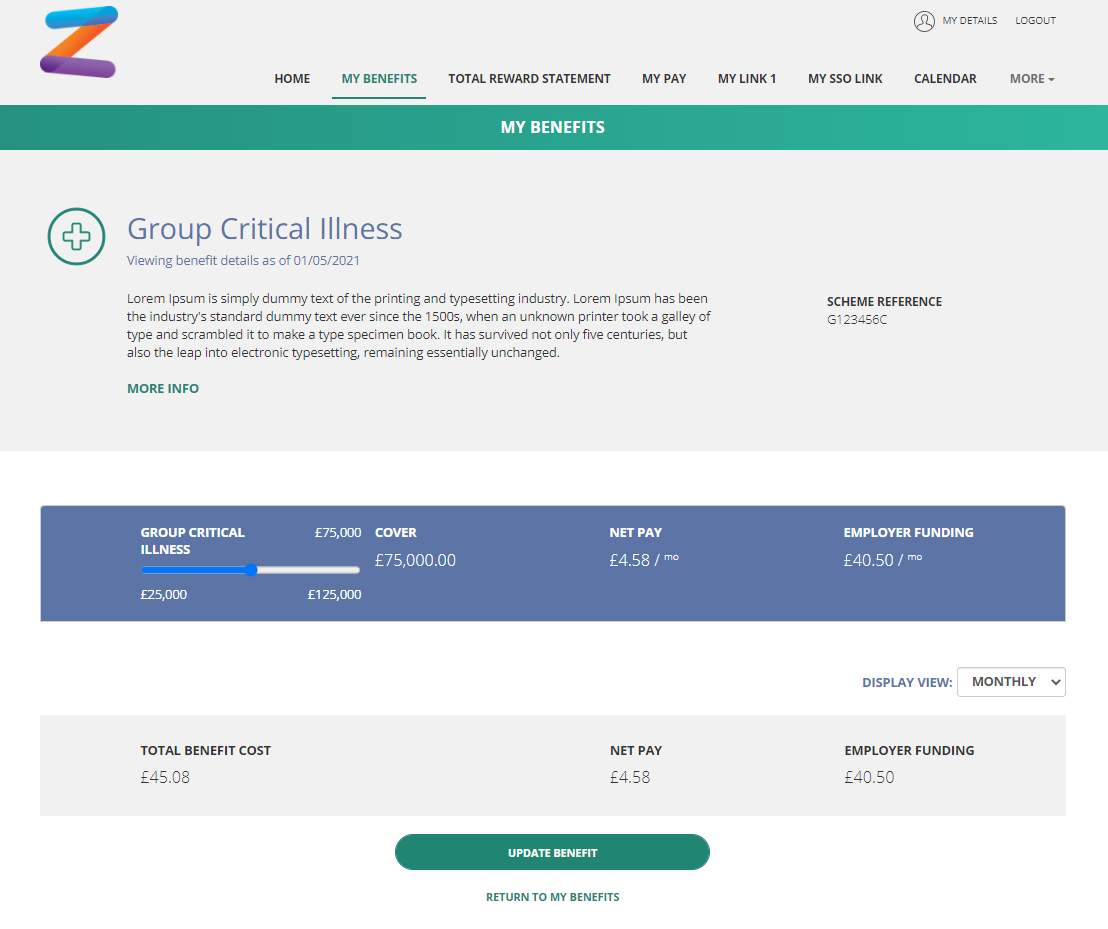Select the MY BENEFITS tab

tap(379, 78)
